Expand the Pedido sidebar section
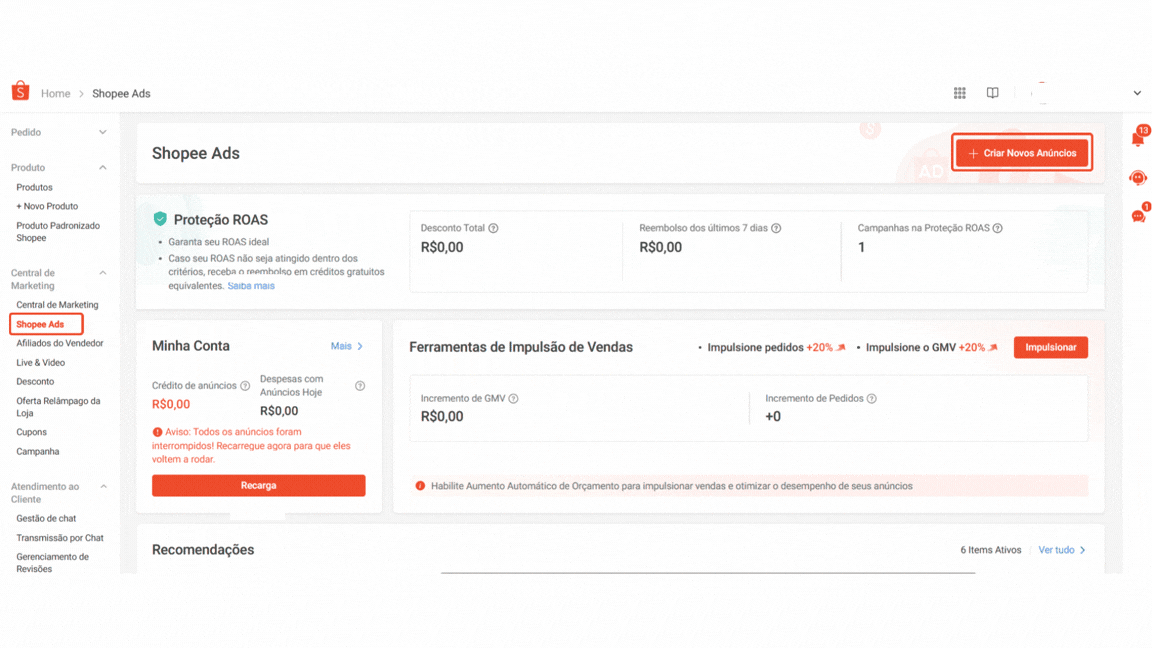This screenshot has width=1152, height=648. point(102,132)
